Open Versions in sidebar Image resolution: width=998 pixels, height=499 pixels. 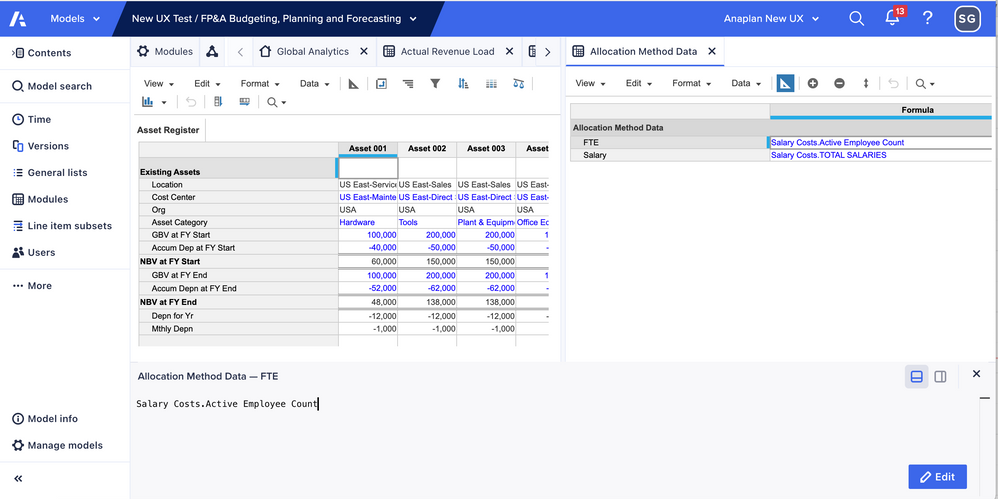41,146
